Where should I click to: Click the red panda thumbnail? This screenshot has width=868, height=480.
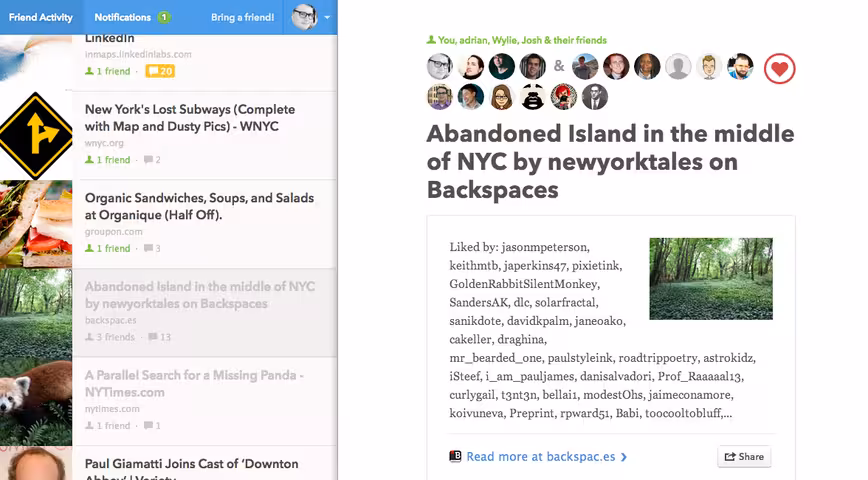(x=36, y=401)
